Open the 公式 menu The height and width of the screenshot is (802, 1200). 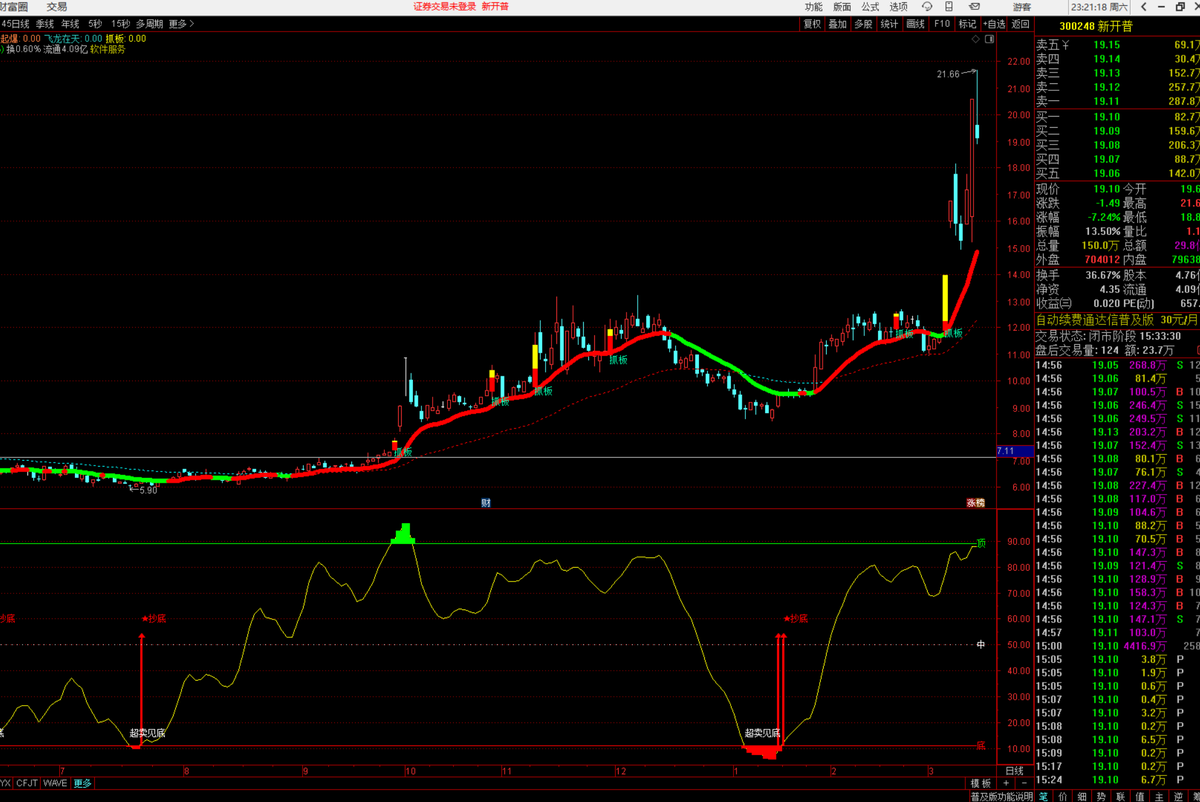click(x=870, y=6)
